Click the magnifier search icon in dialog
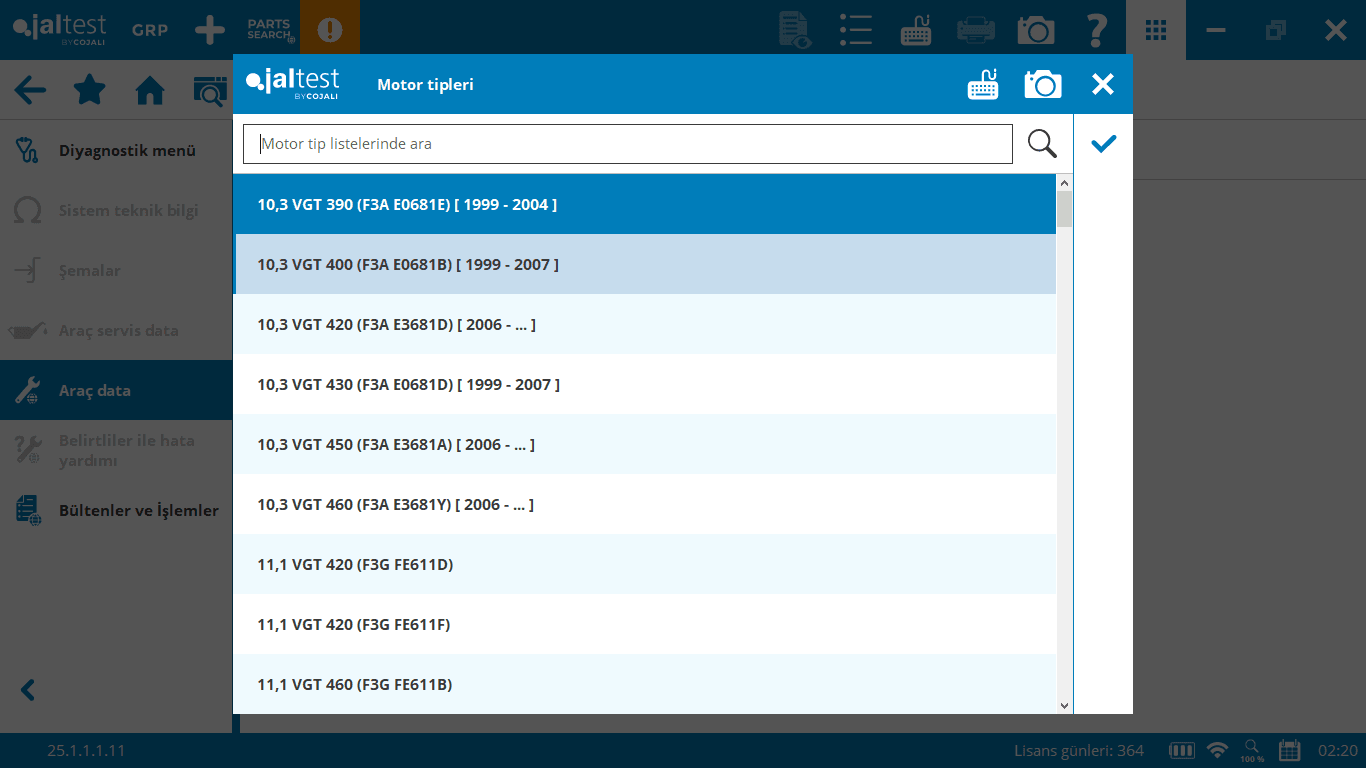The height and width of the screenshot is (768, 1366). [1042, 144]
